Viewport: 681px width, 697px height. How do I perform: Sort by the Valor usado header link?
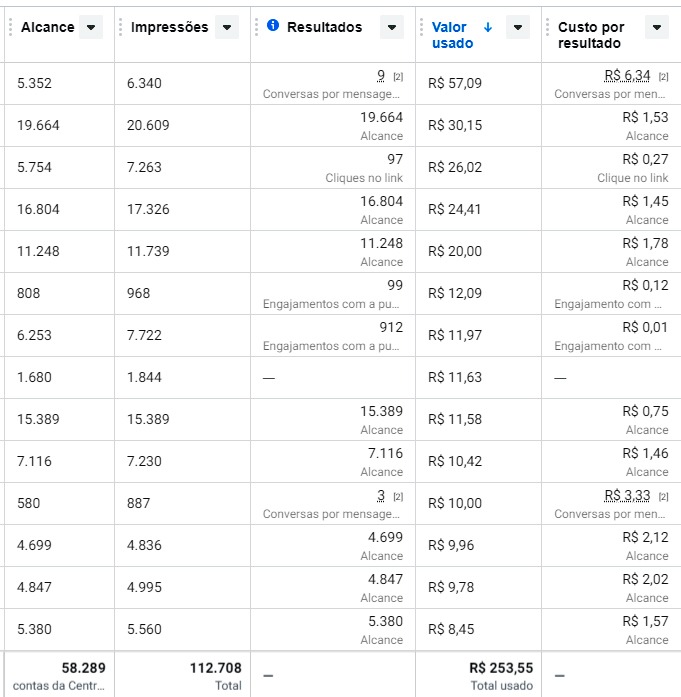pos(452,35)
